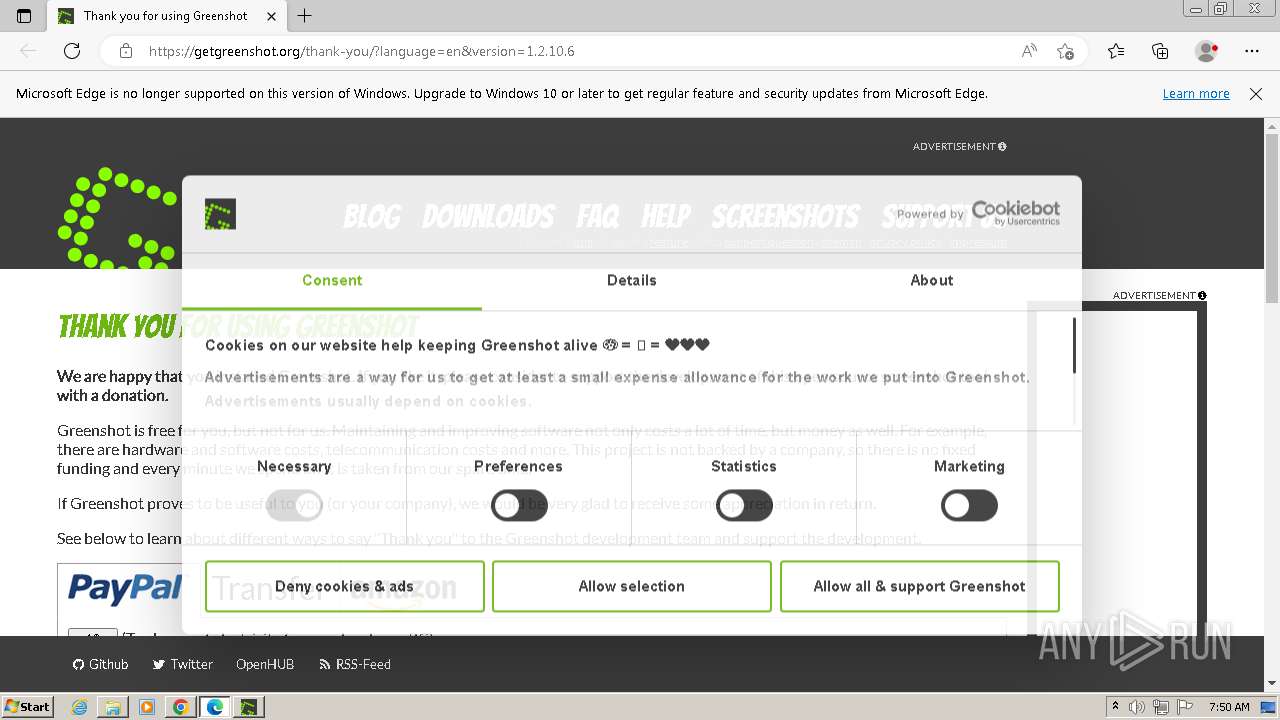
Task: Open Collections panel
Action: [x=1160, y=51]
